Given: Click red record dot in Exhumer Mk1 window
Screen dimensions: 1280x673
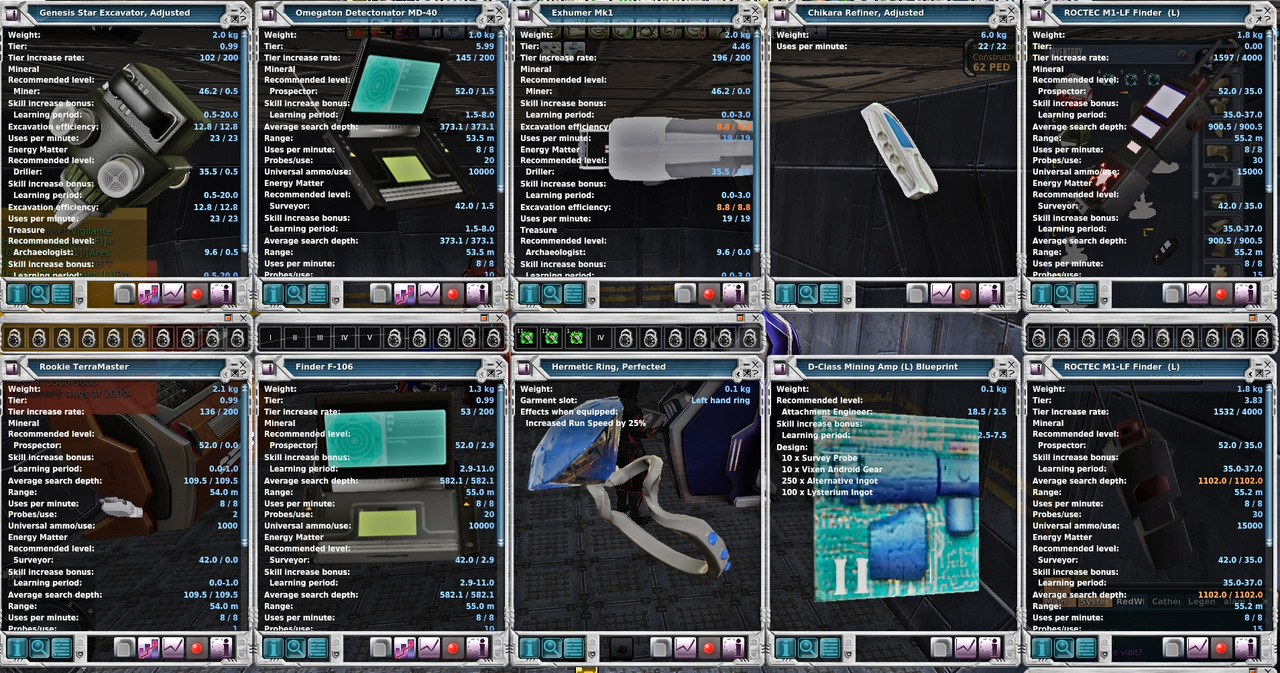Looking at the screenshot, I should 709,294.
